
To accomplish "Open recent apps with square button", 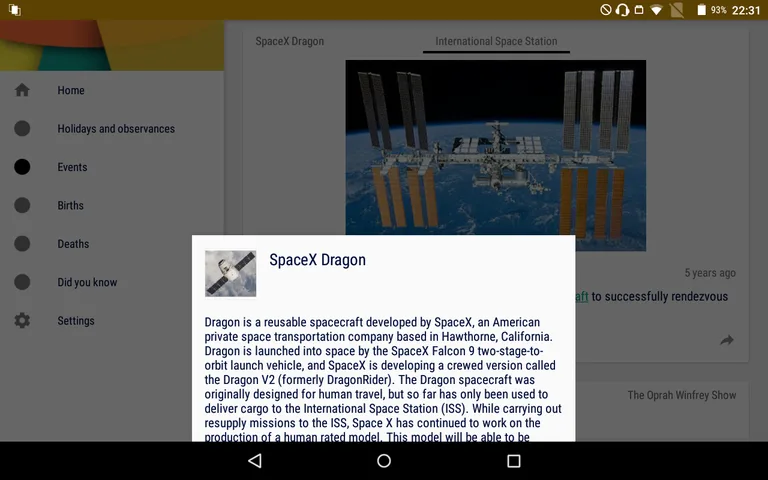I will pyautogui.click(x=513, y=461).
